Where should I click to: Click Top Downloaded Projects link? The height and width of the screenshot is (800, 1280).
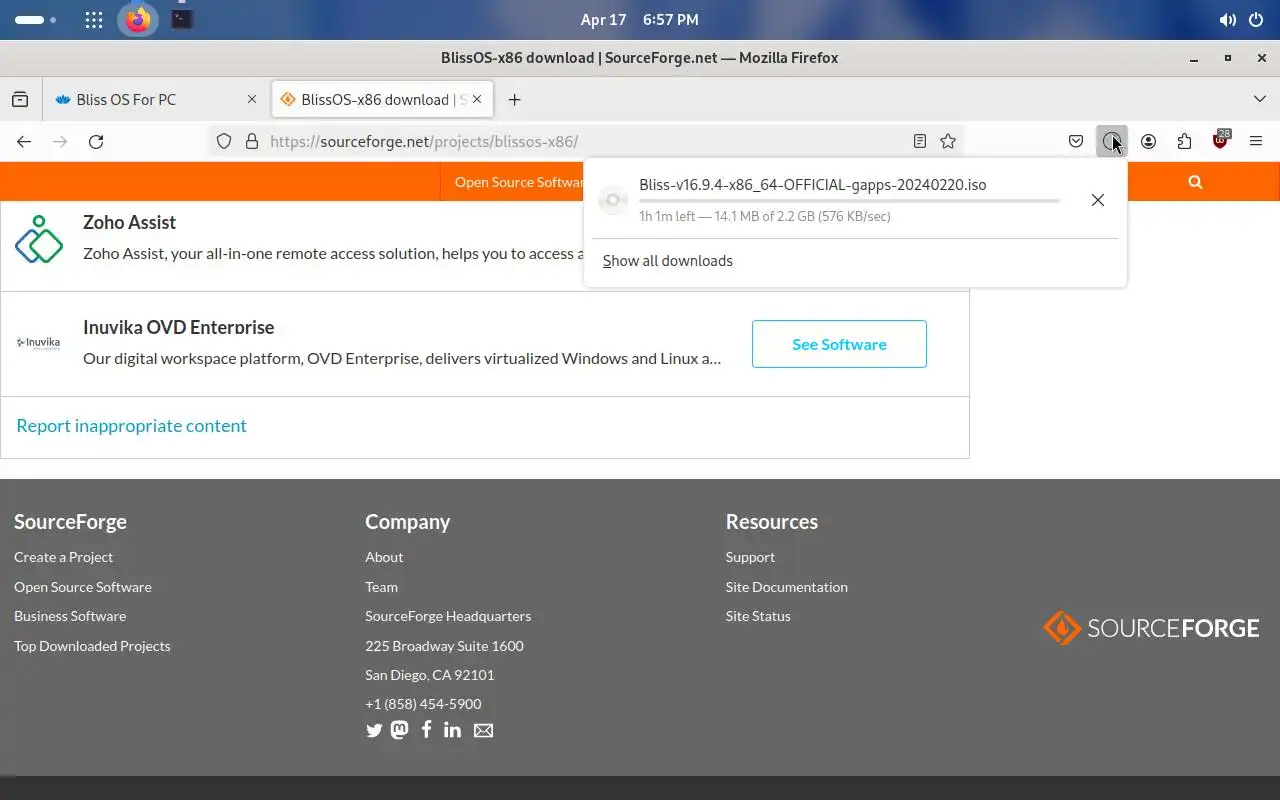pos(92,646)
